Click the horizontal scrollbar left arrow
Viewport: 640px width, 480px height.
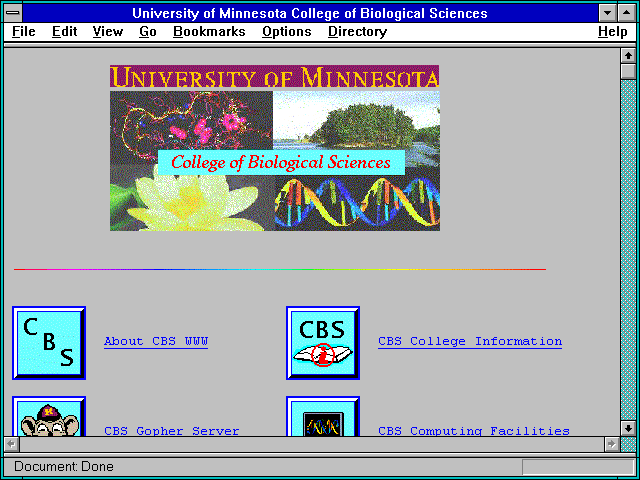point(12,444)
